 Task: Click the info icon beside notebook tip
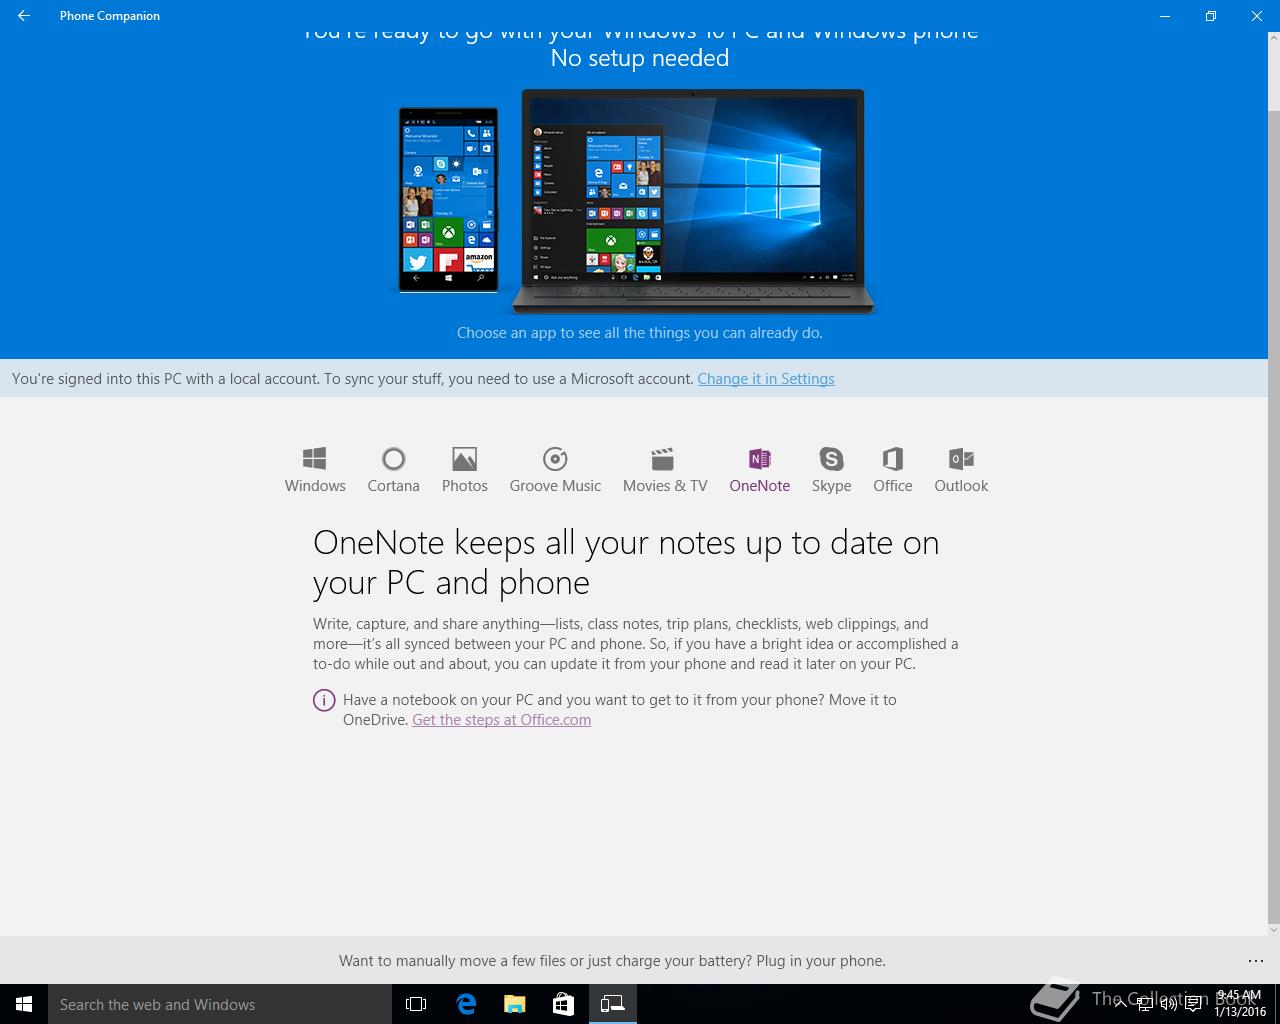[324, 700]
